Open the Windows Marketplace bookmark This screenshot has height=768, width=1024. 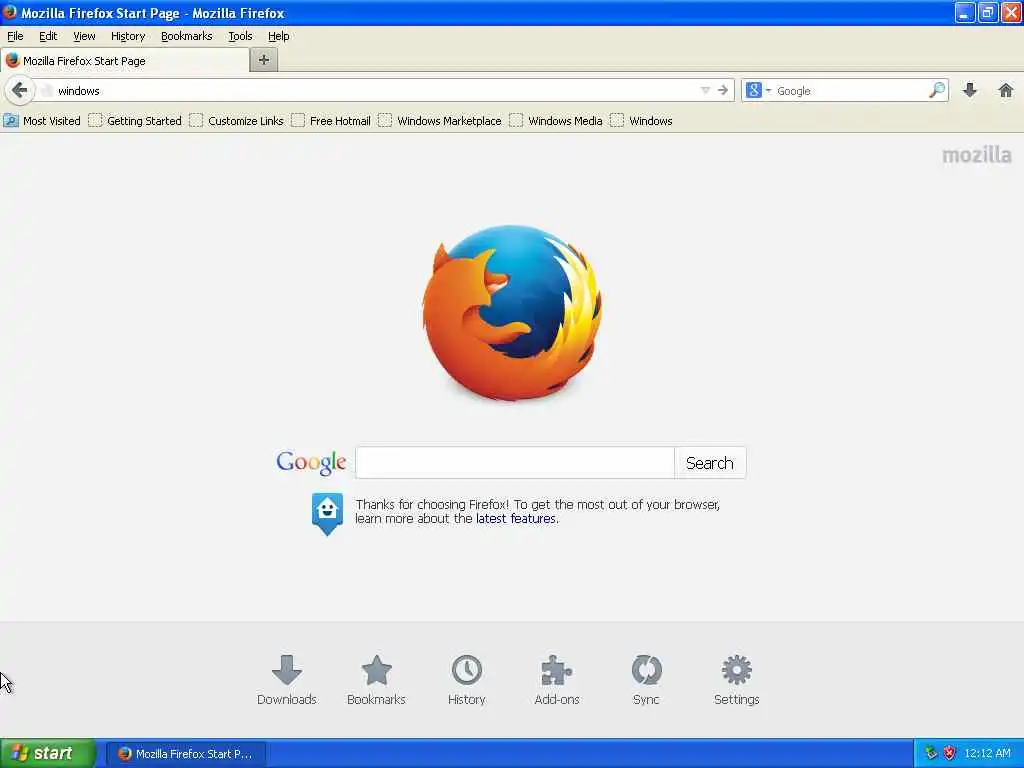[440, 121]
